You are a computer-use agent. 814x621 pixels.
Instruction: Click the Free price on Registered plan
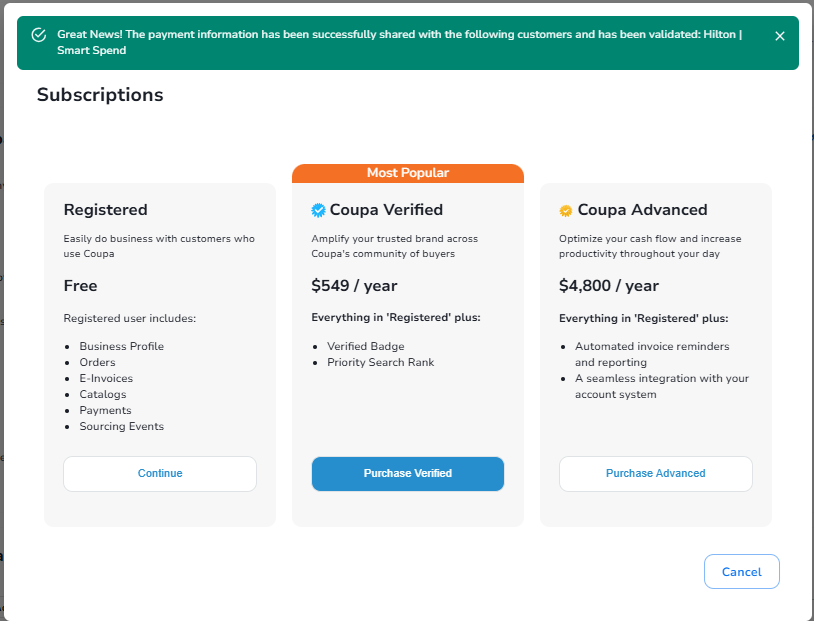click(80, 286)
